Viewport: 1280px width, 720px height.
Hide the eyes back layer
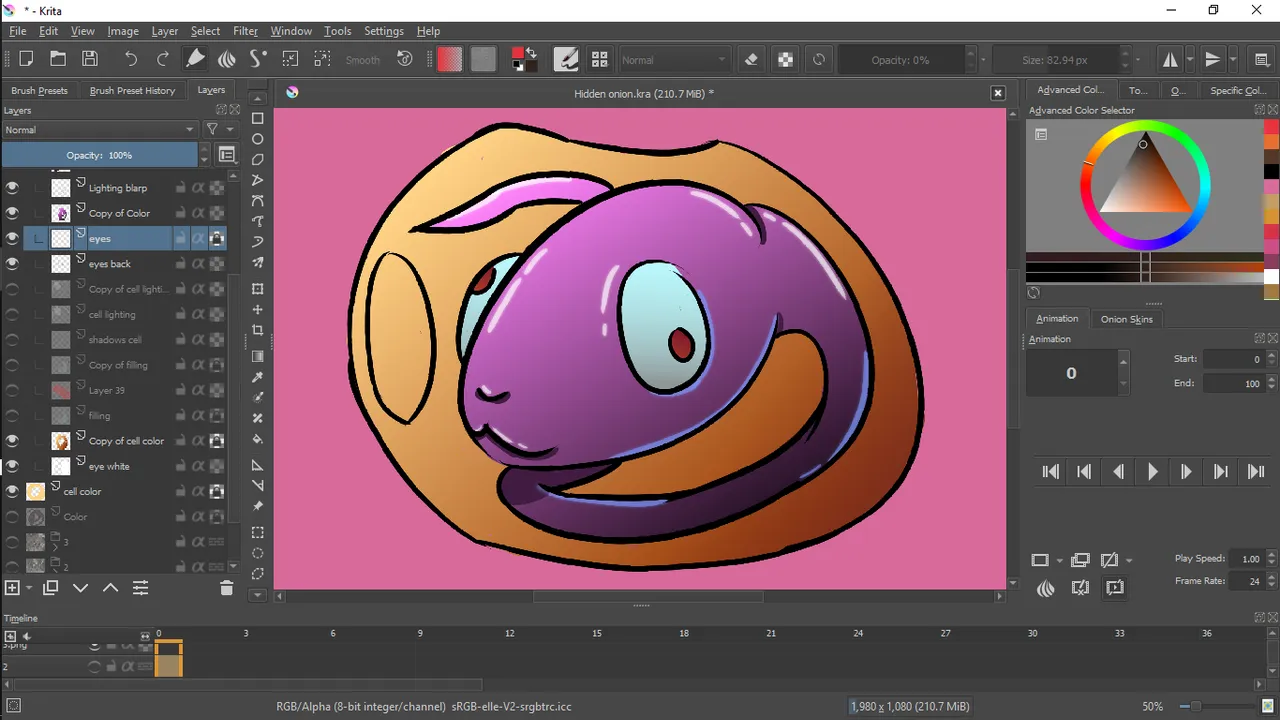point(12,264)
